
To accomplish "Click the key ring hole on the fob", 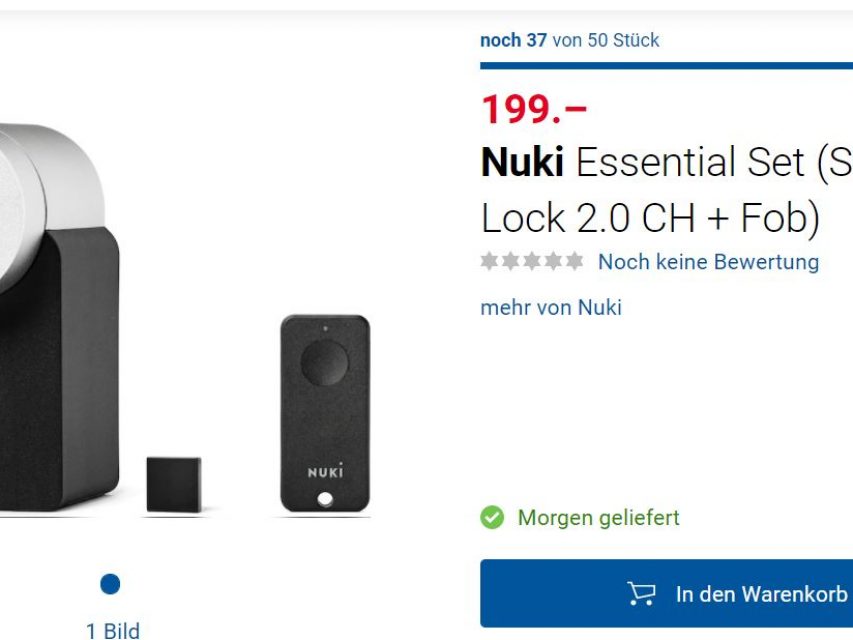I will pyautogui.click(x=324, y=498).
